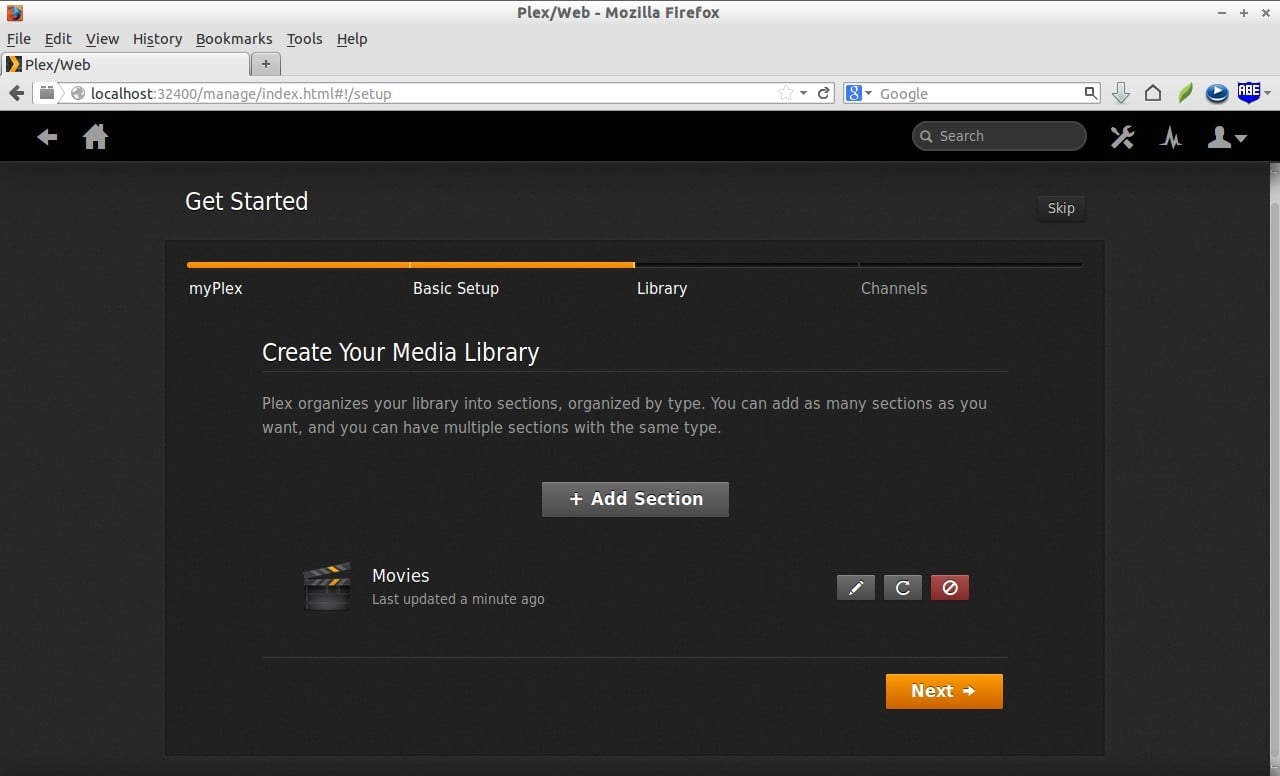
Task: Reload the page
Action: pos(823,93)
